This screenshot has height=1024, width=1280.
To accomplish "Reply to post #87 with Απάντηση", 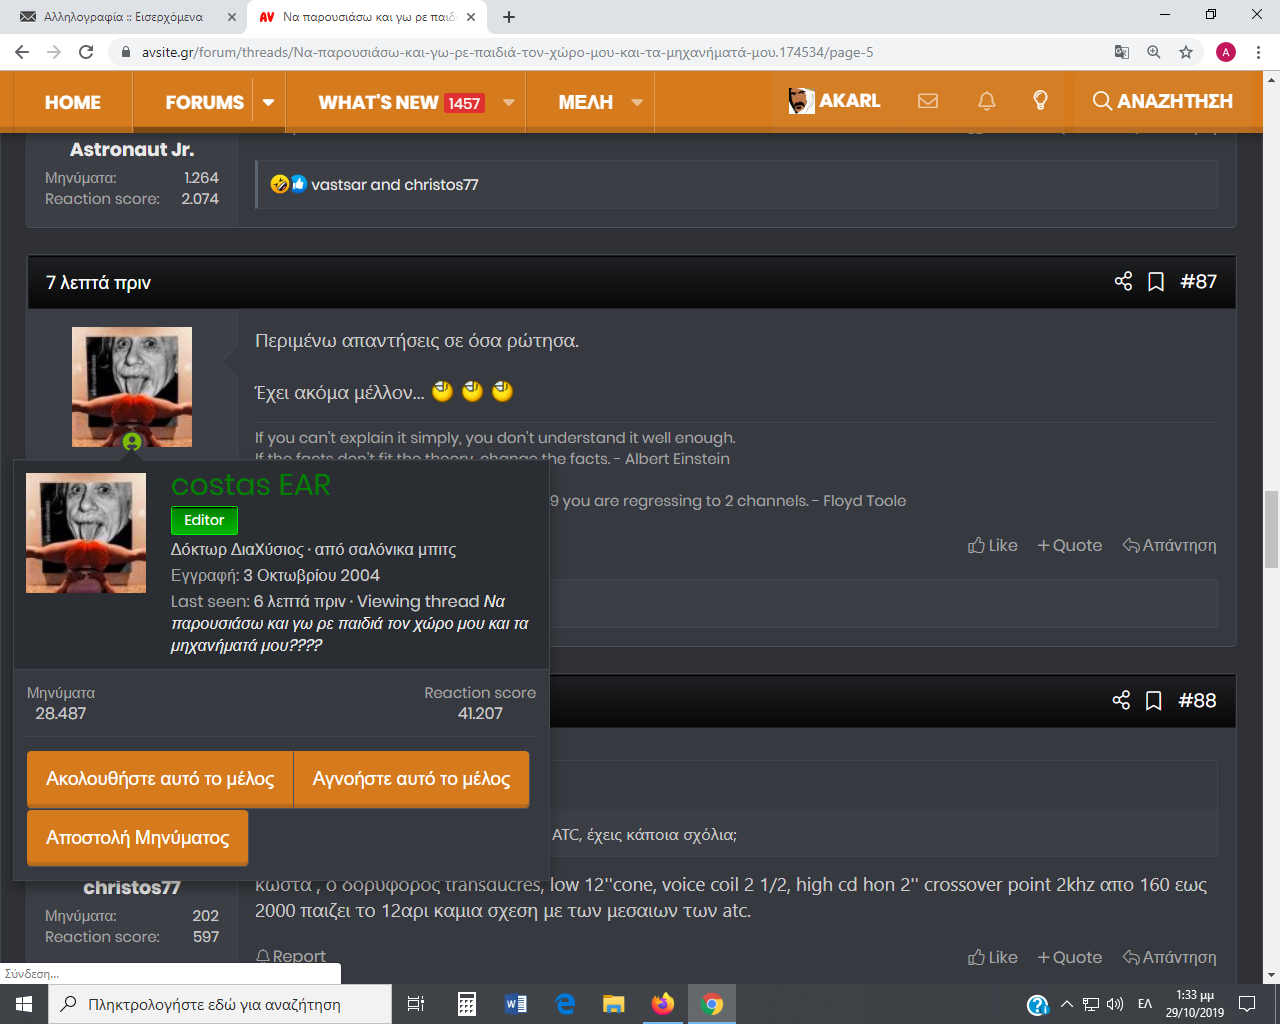I will [1170, 545].
